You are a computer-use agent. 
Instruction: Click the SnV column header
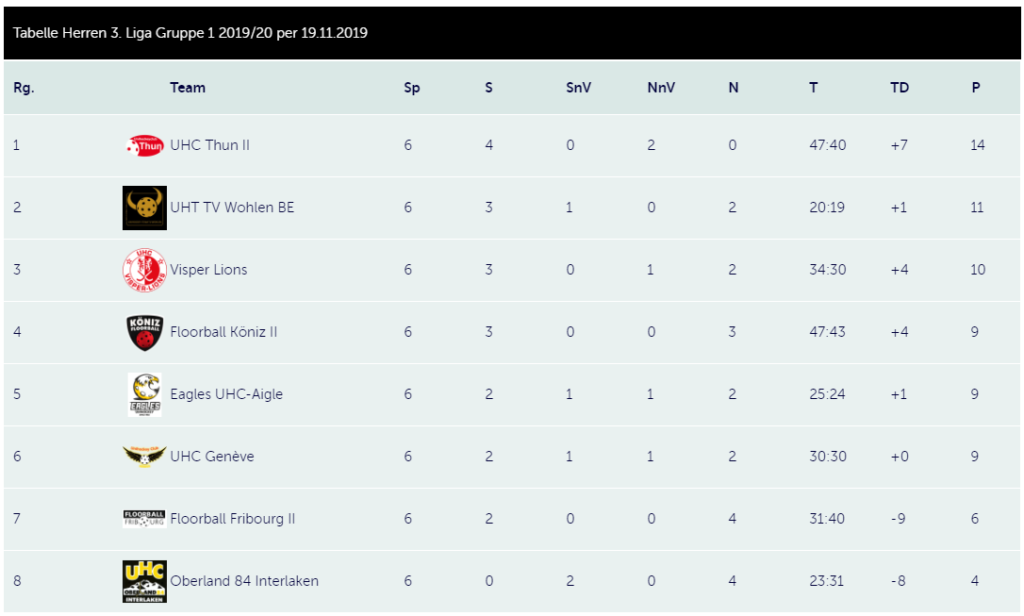click(x=578, y=88)
